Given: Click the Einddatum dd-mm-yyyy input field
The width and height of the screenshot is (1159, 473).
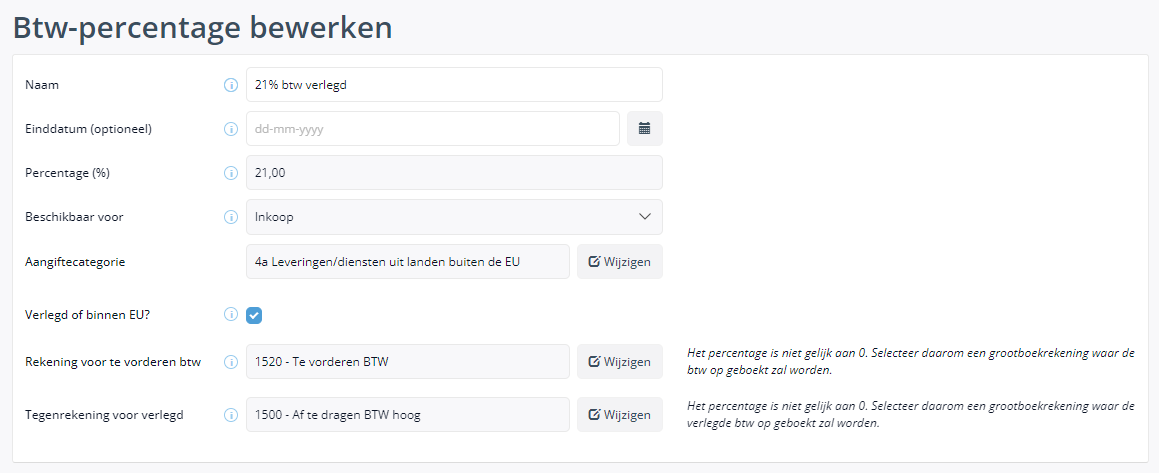Looking at the screenshot, I should (433, 129).
